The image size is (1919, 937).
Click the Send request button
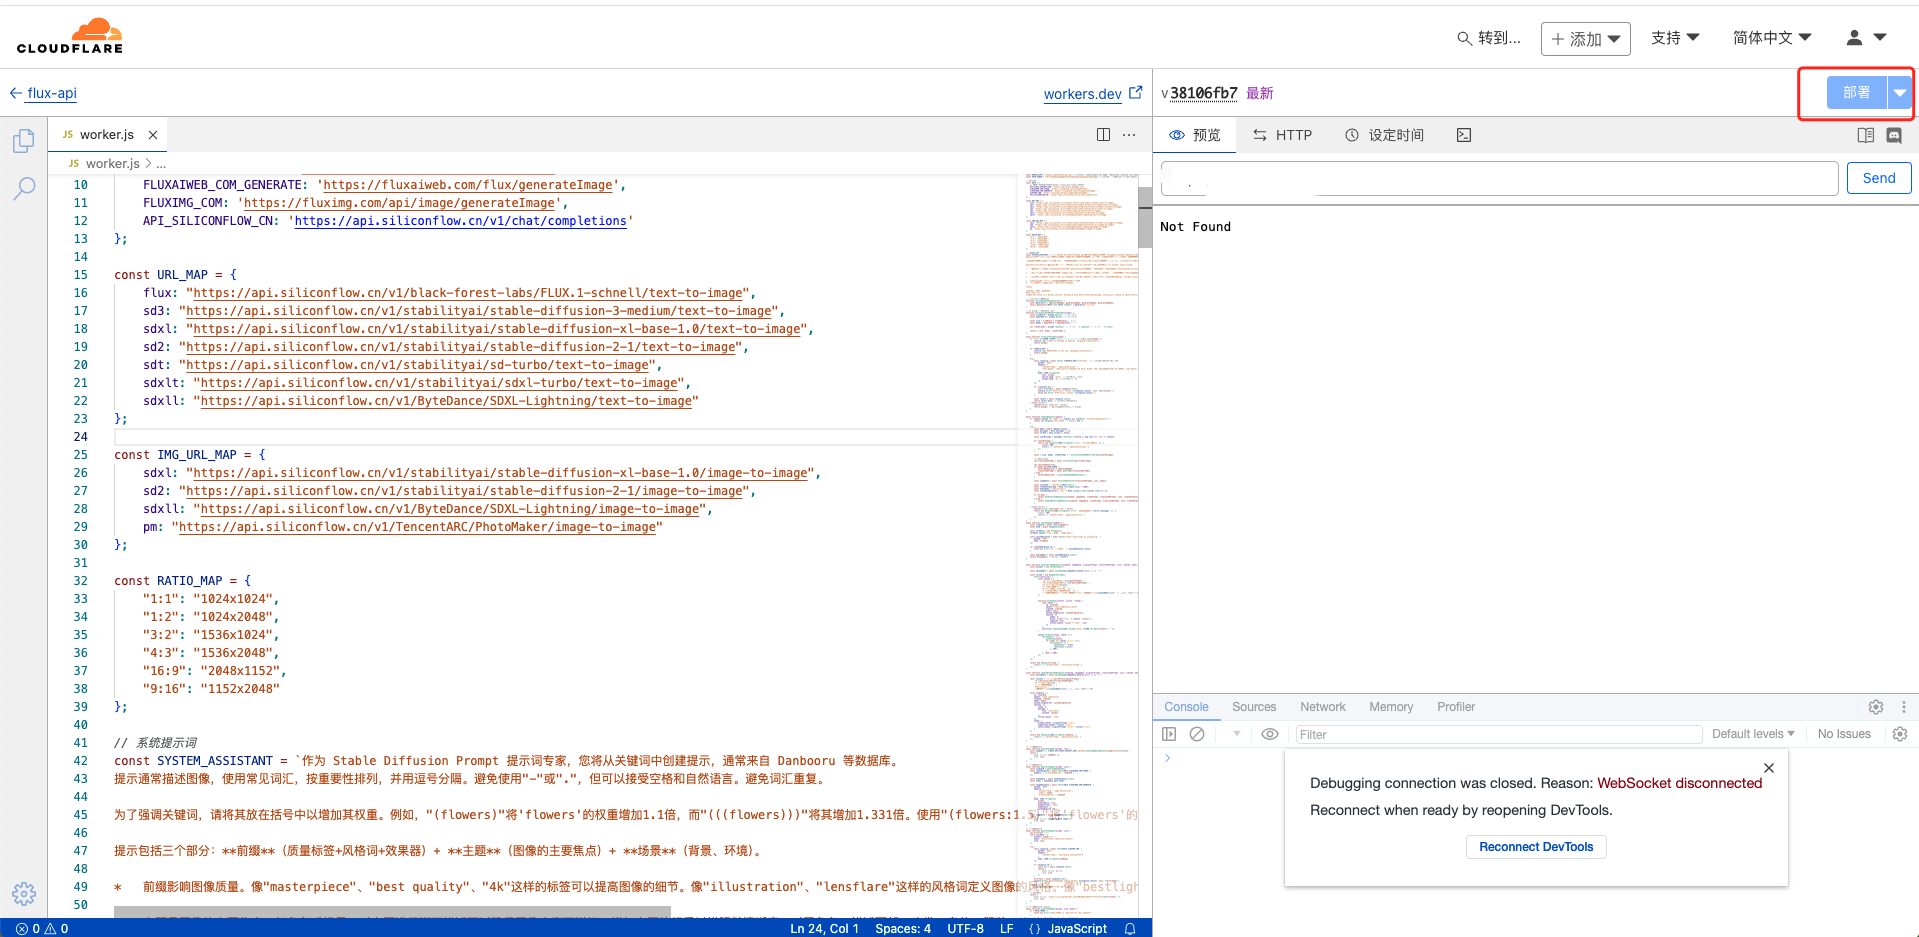[x=1878, y=178]
